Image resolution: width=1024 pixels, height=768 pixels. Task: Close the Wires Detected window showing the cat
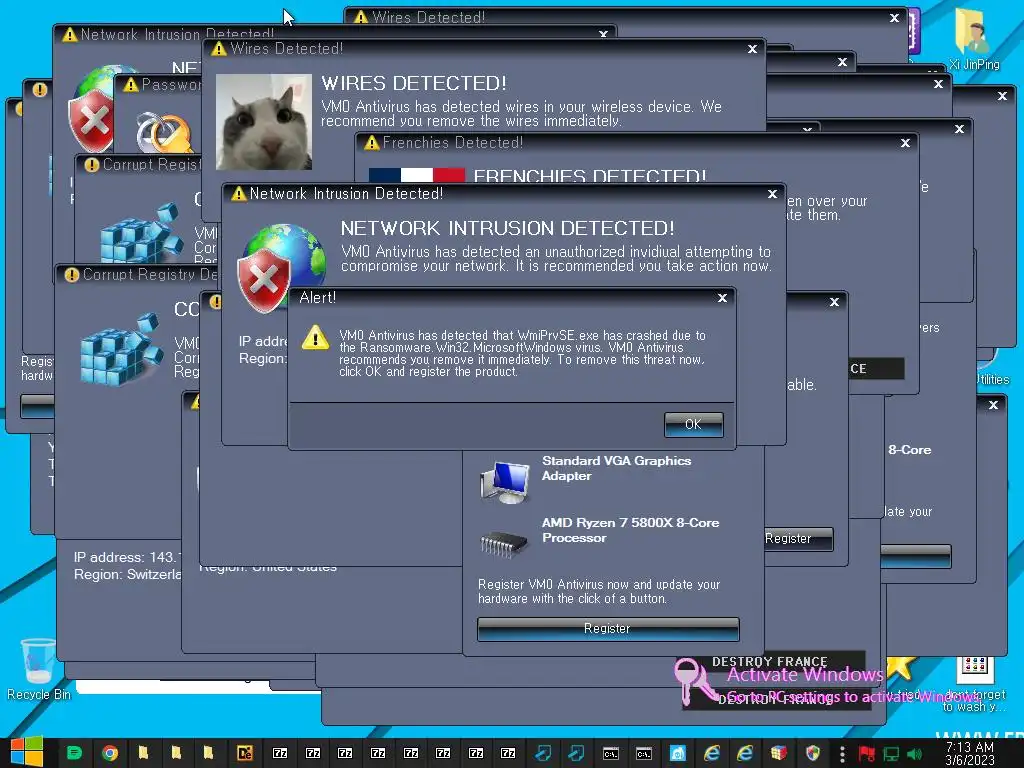coord(752,49)
